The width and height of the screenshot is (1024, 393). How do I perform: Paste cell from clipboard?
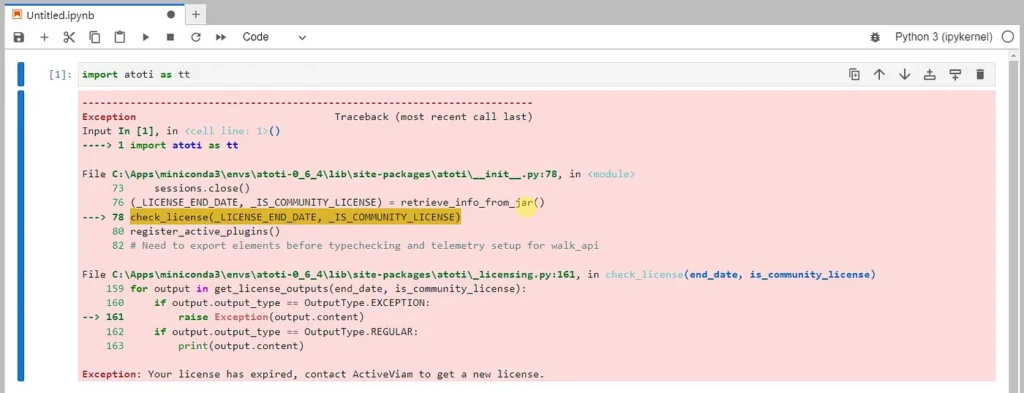[x=120, y=37]
